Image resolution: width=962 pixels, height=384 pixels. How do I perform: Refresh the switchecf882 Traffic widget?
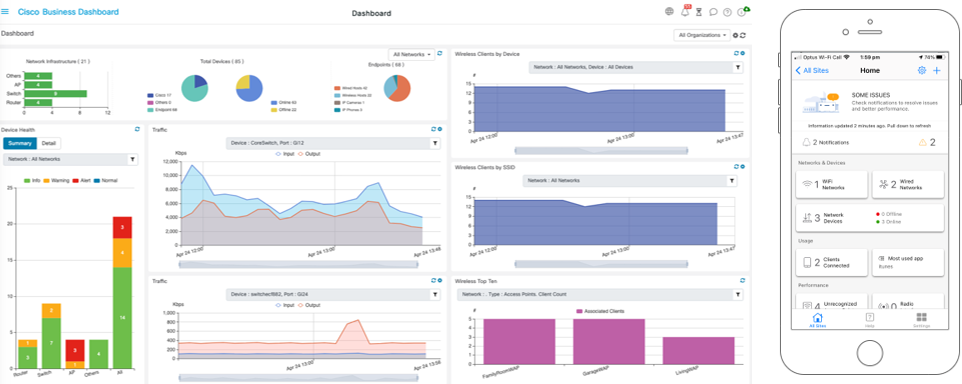[434, 280]
